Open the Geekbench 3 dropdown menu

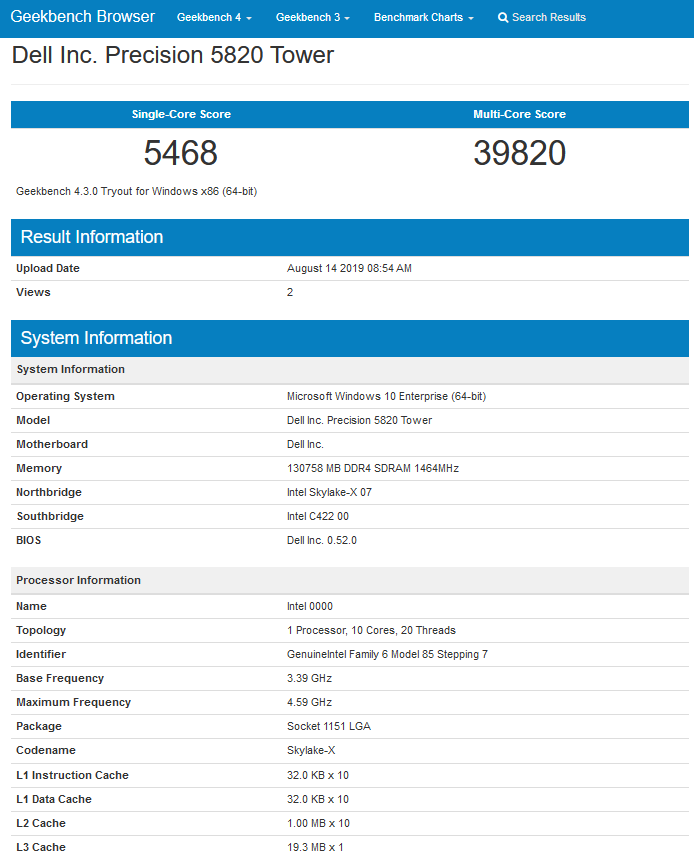click(313, 18)
